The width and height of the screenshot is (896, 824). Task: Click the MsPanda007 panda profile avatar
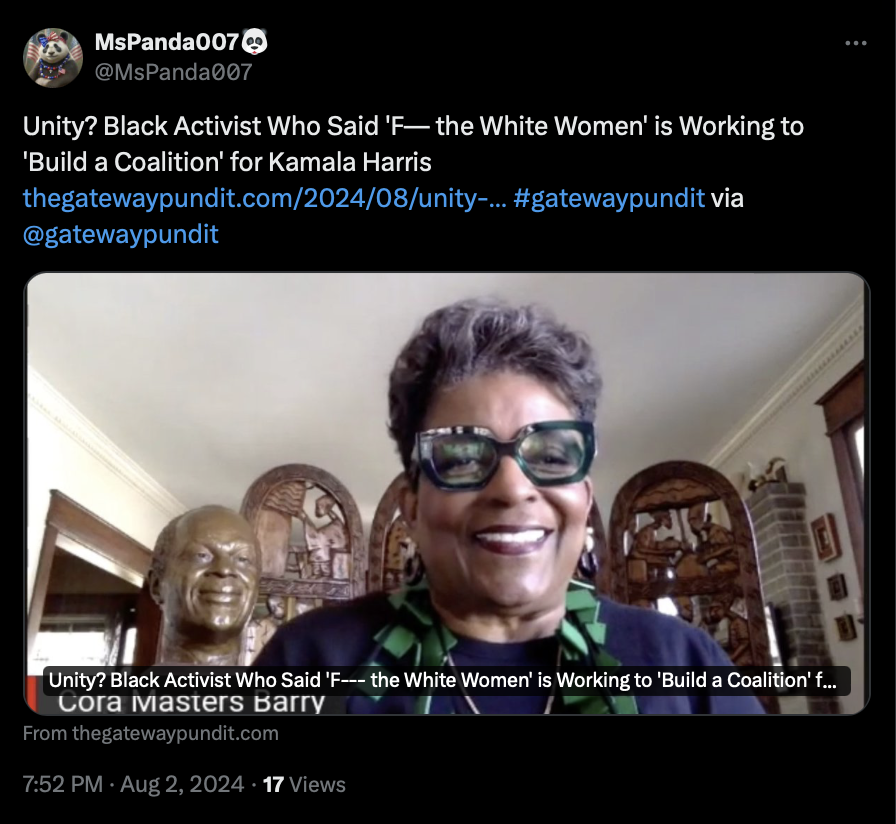[x=53, y=58]
